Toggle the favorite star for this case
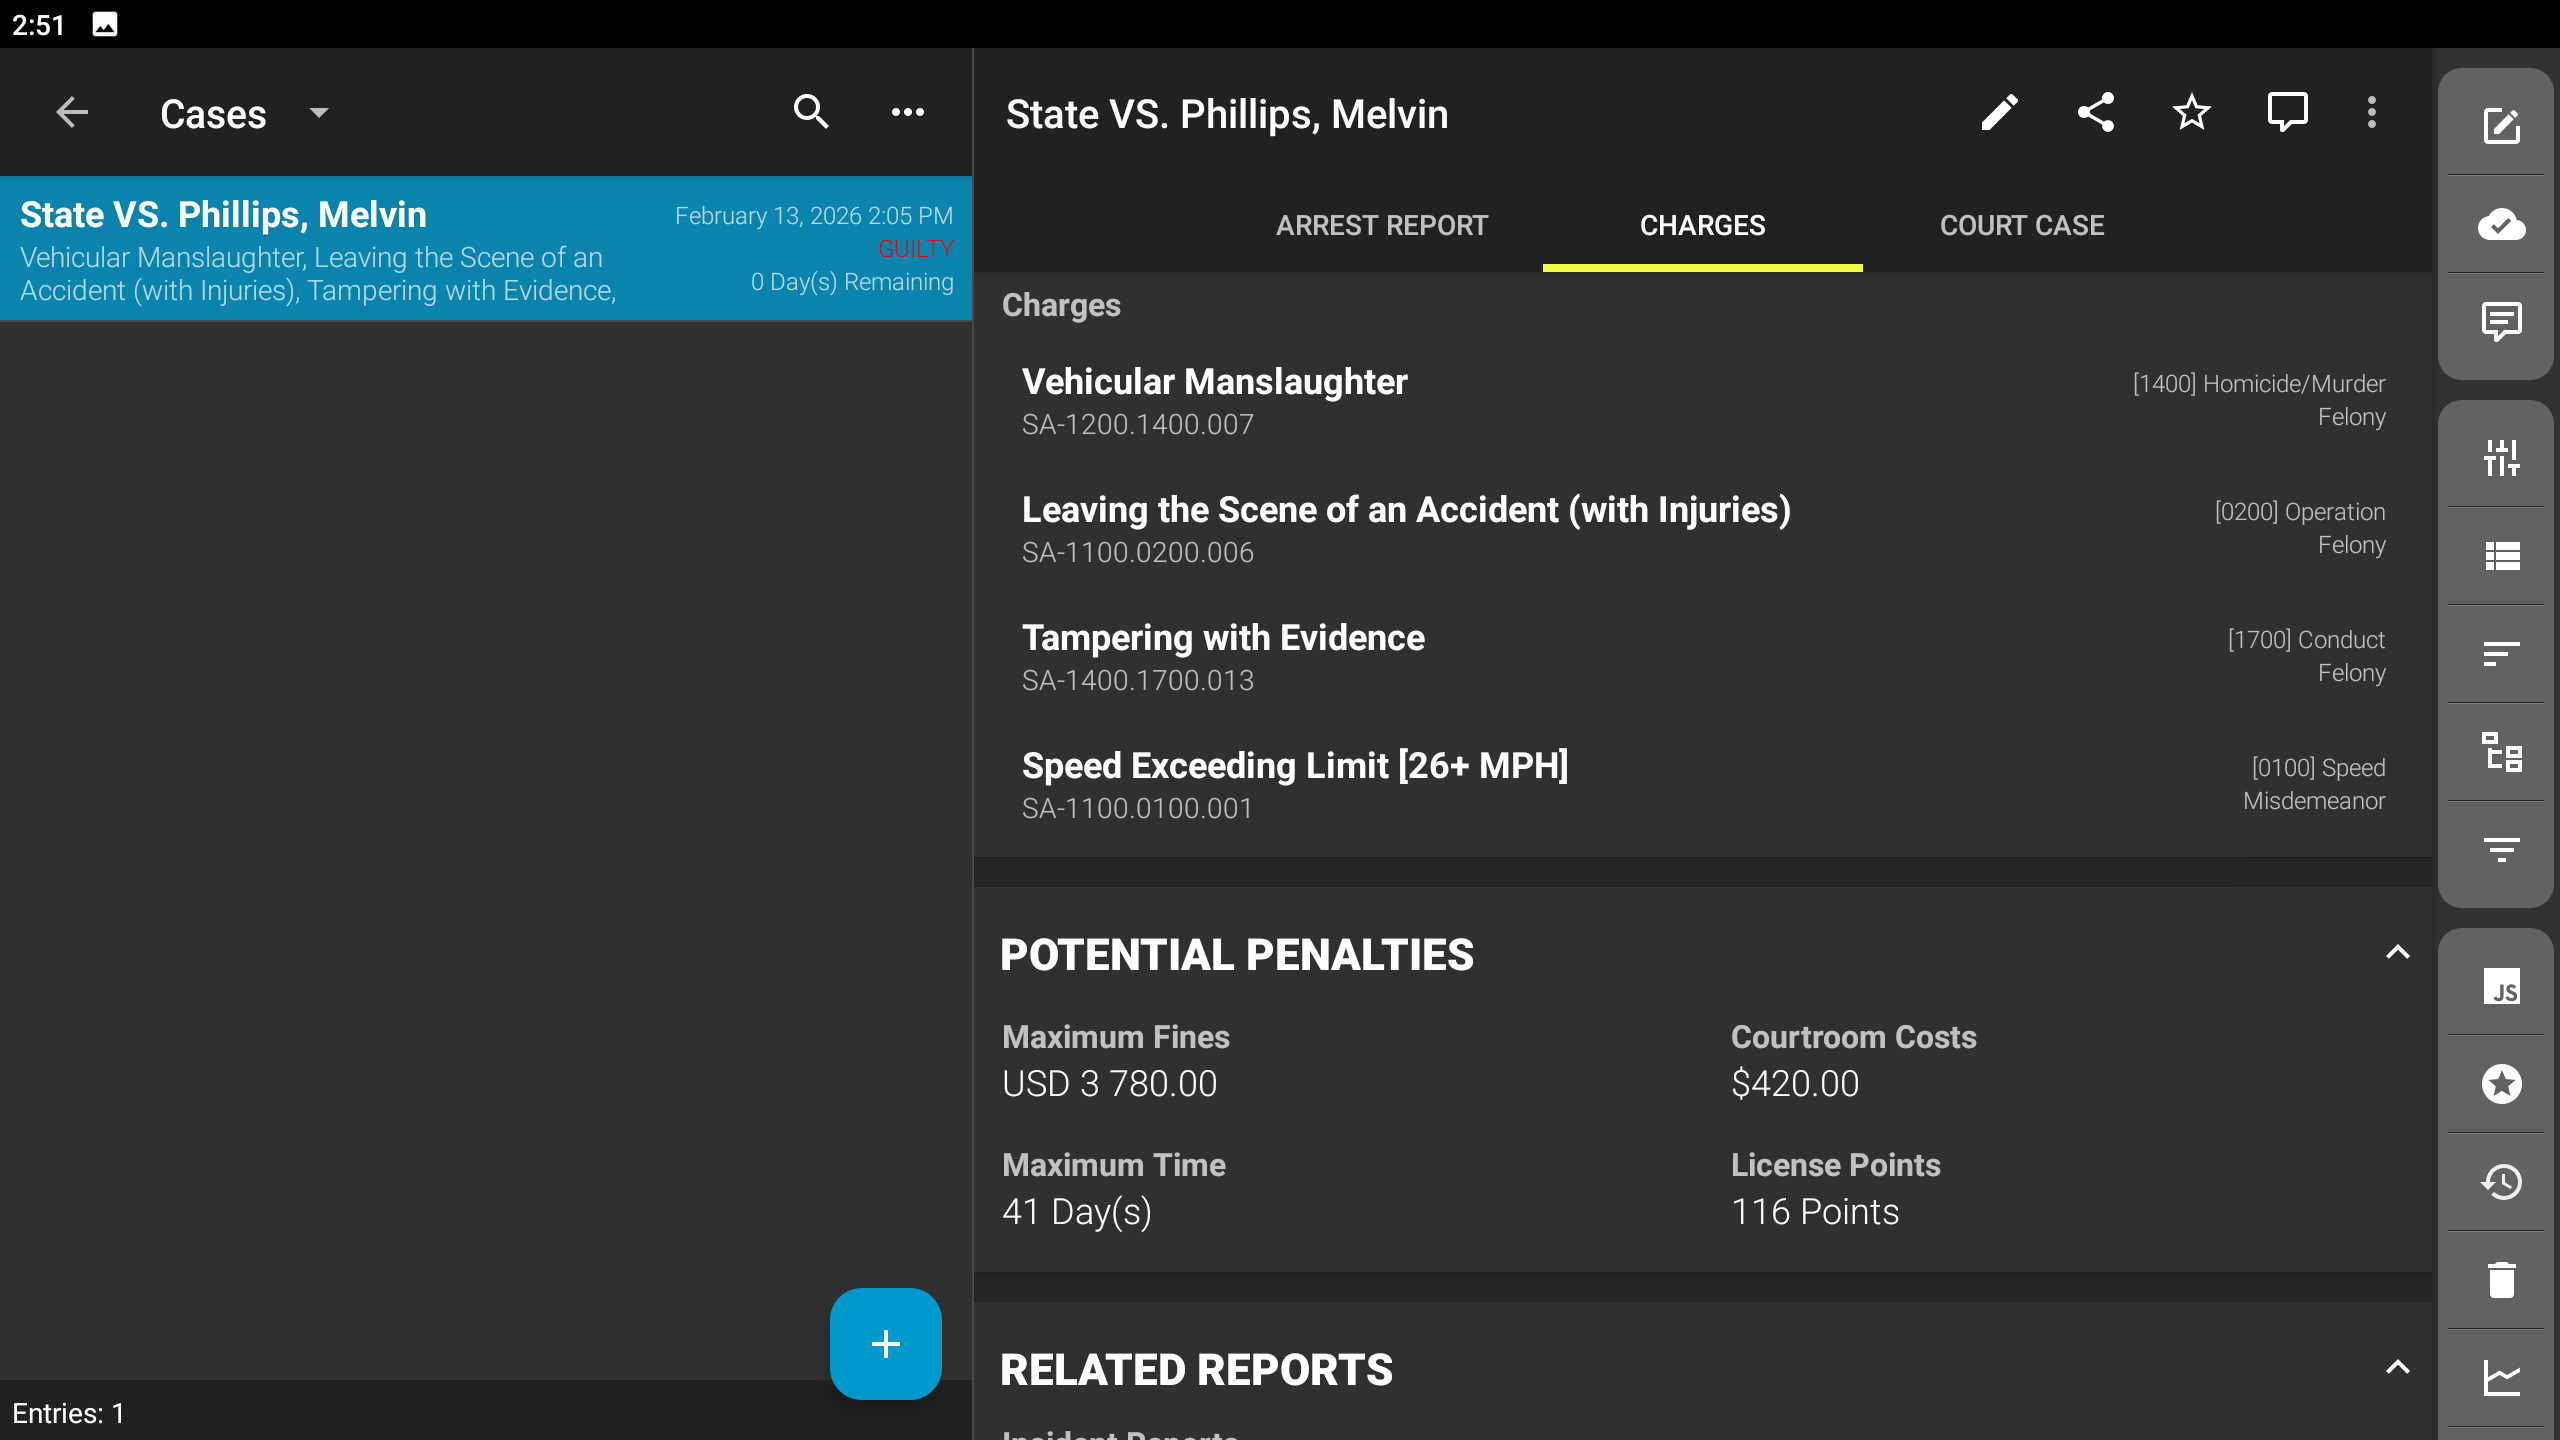Image resolution: width=2560 pixels, height=1440 pixels. [2191, 113]
